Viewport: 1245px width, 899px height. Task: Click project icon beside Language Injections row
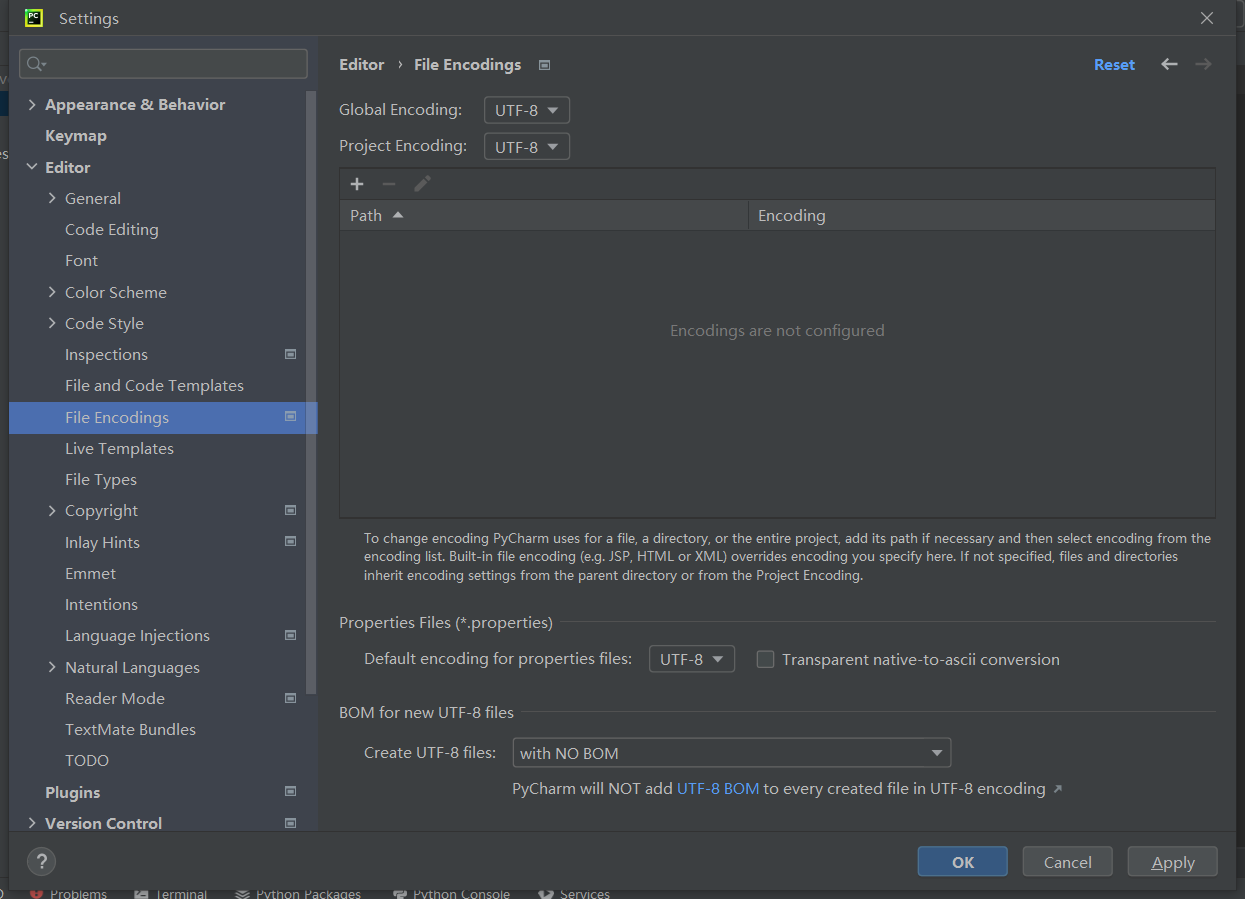point(290,635)
